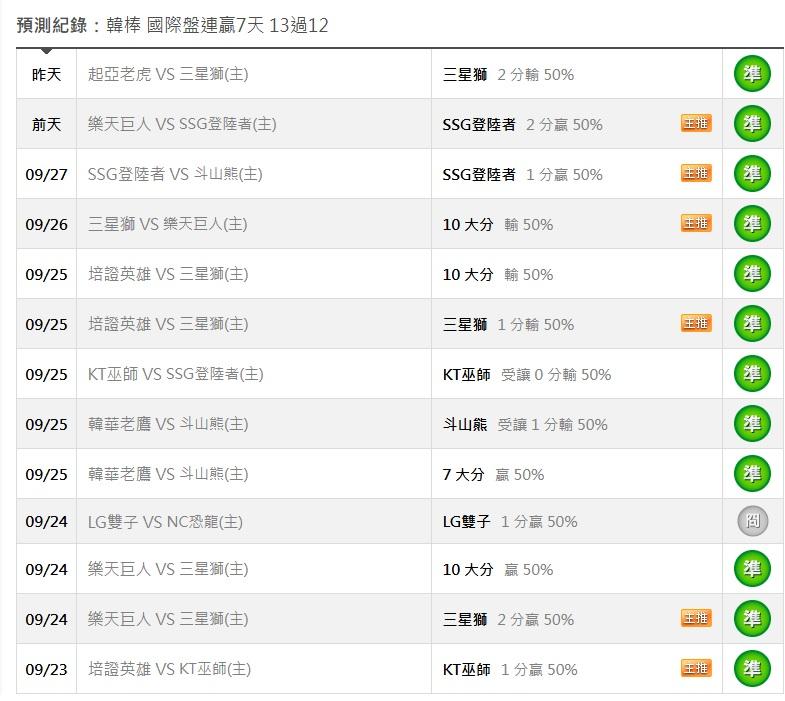Select 培證英雄 VS 三星獅 in the 三星獅 1 分輸 row

coord(168,324)
